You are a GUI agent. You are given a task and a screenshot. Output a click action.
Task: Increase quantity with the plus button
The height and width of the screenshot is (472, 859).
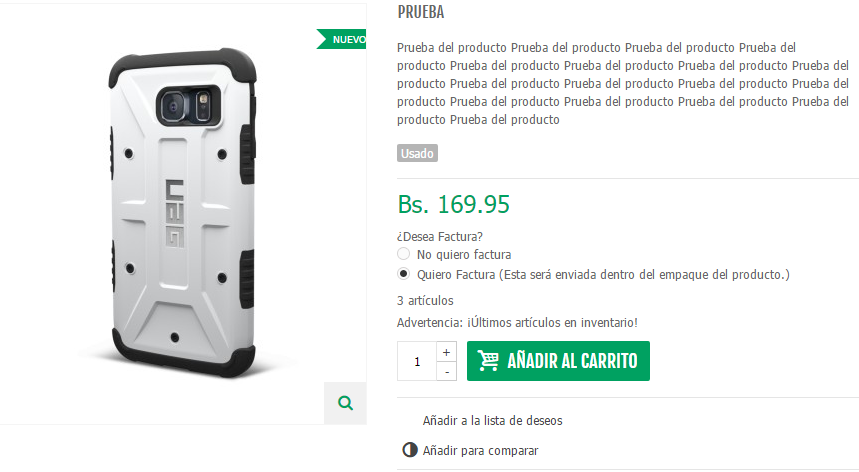coord(446,352)
